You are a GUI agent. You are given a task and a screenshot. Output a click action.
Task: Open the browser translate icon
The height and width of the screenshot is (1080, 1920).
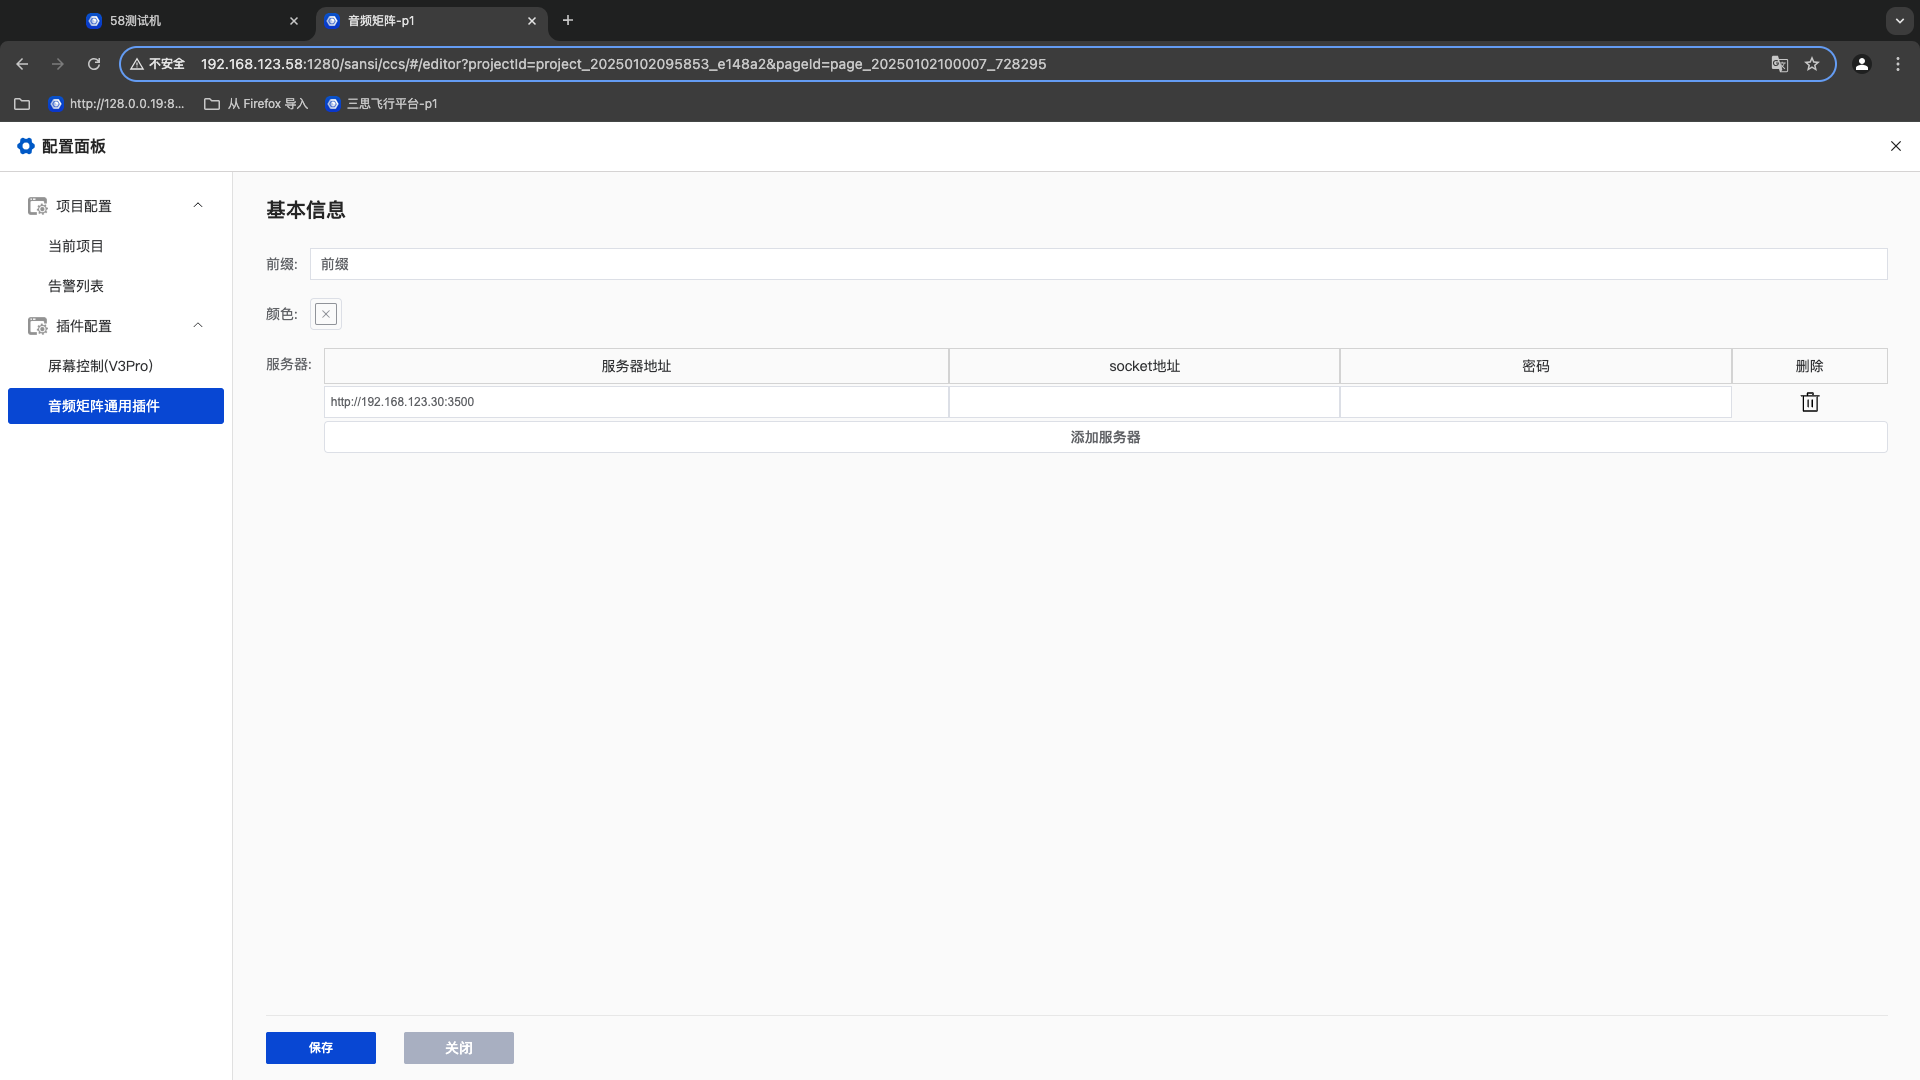1780,64
